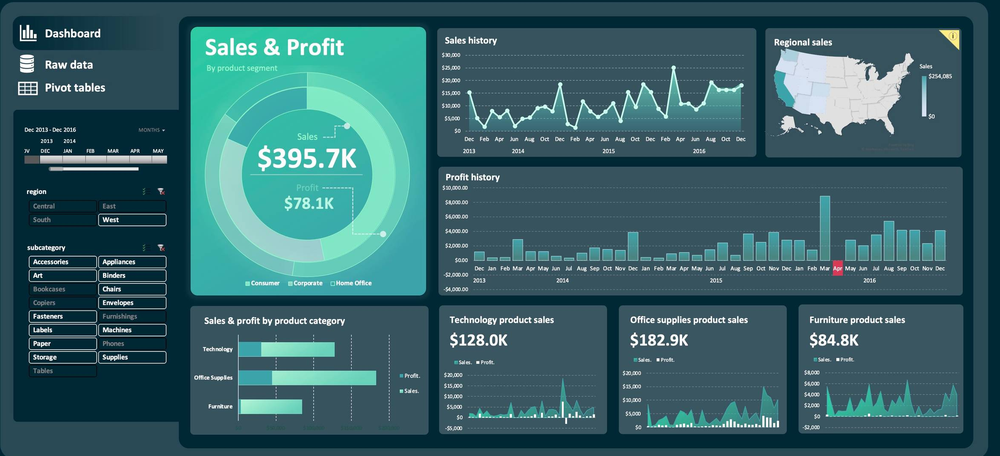1000x456 pixels.
Task: Click the Corporate legend swatch
Action: tap(290, 283)
